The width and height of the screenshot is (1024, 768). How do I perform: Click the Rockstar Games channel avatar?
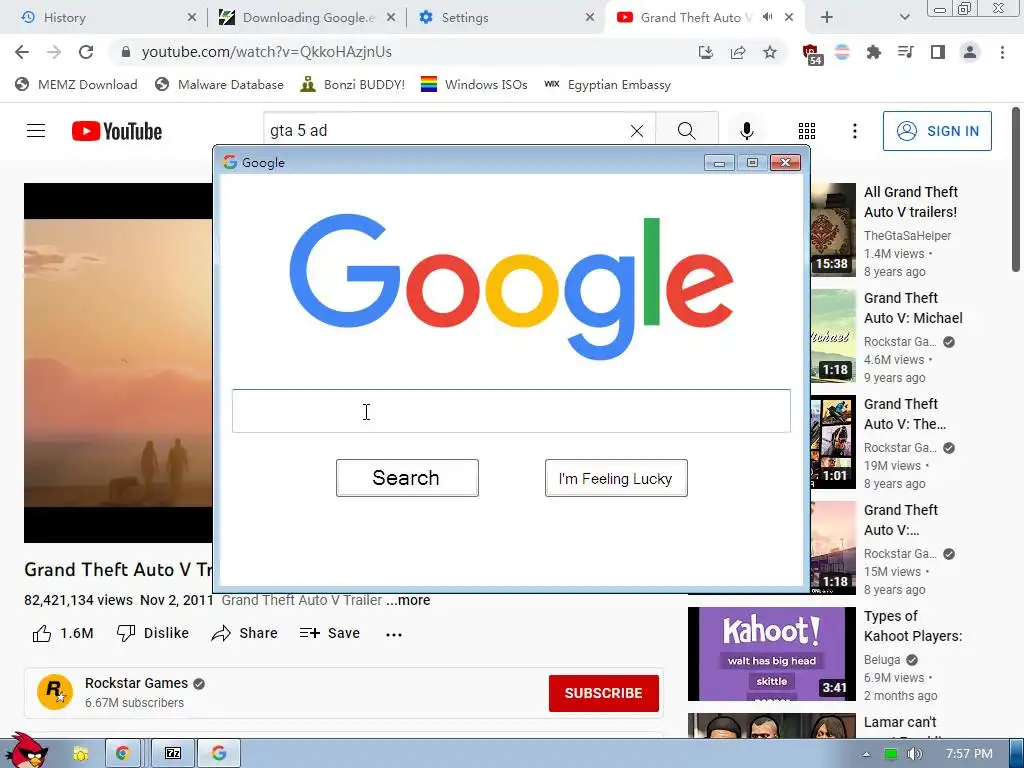click(x=54, y=692)
